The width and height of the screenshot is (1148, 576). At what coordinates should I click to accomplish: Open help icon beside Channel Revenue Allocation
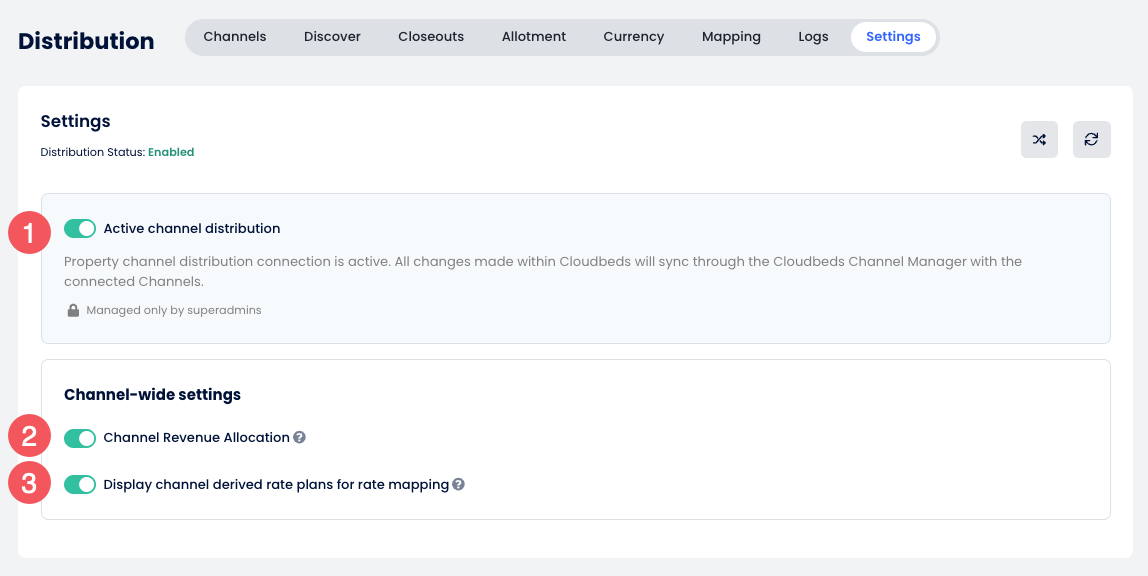(299, 438)
